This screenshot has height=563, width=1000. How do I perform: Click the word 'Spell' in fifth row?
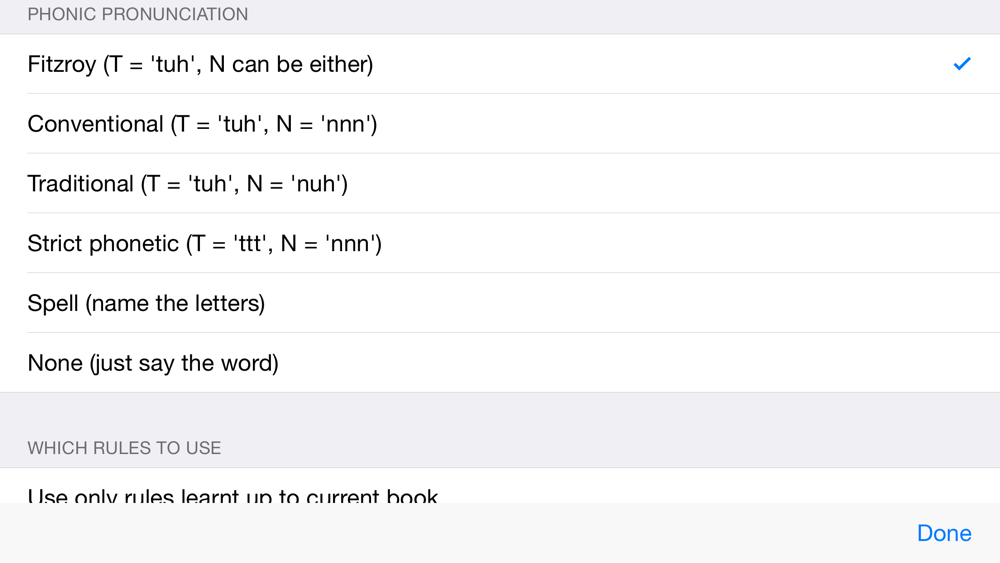click(x=53, y=303)
